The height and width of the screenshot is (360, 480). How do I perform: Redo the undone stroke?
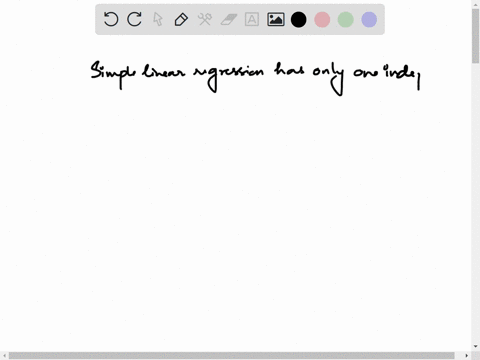135,19
